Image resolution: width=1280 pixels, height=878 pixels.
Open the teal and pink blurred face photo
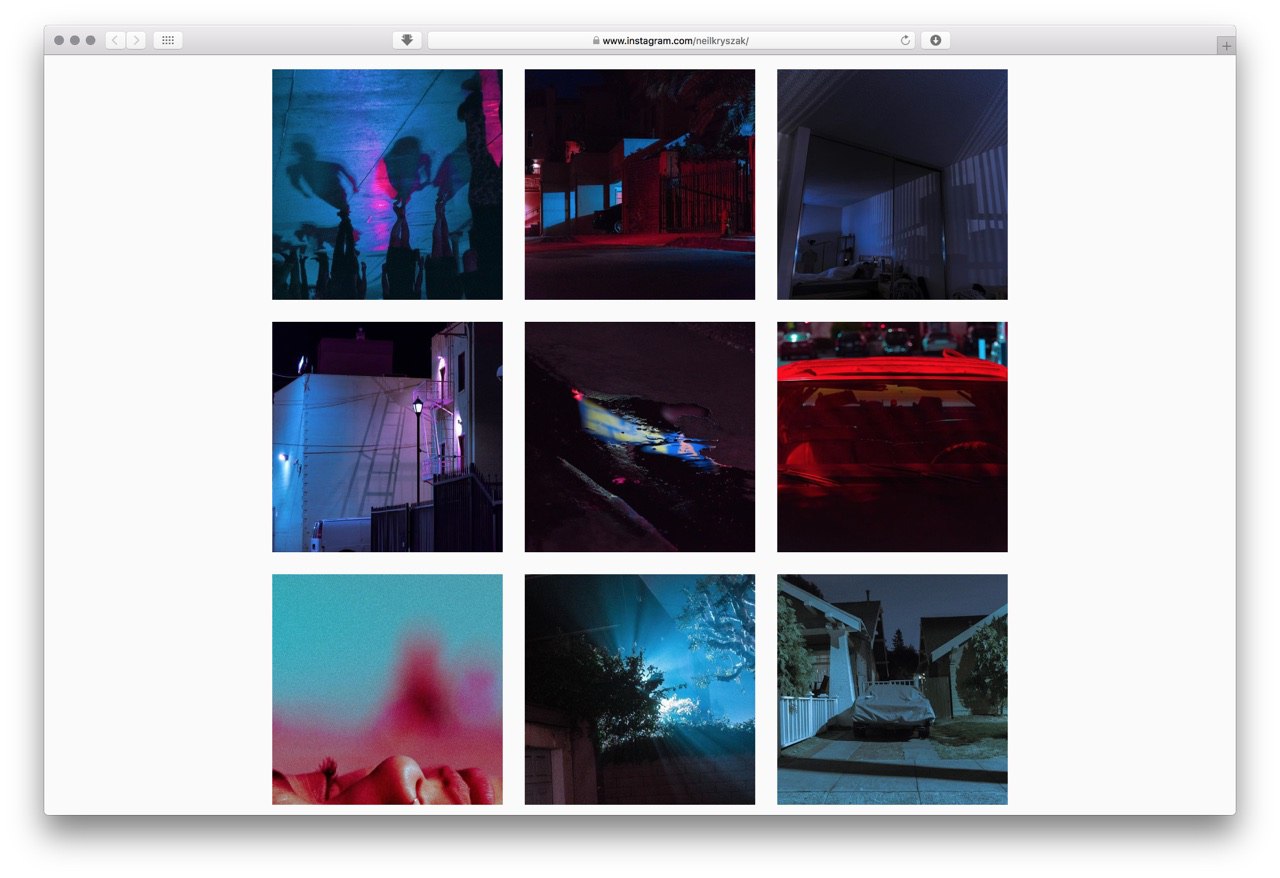click(387, 689)
